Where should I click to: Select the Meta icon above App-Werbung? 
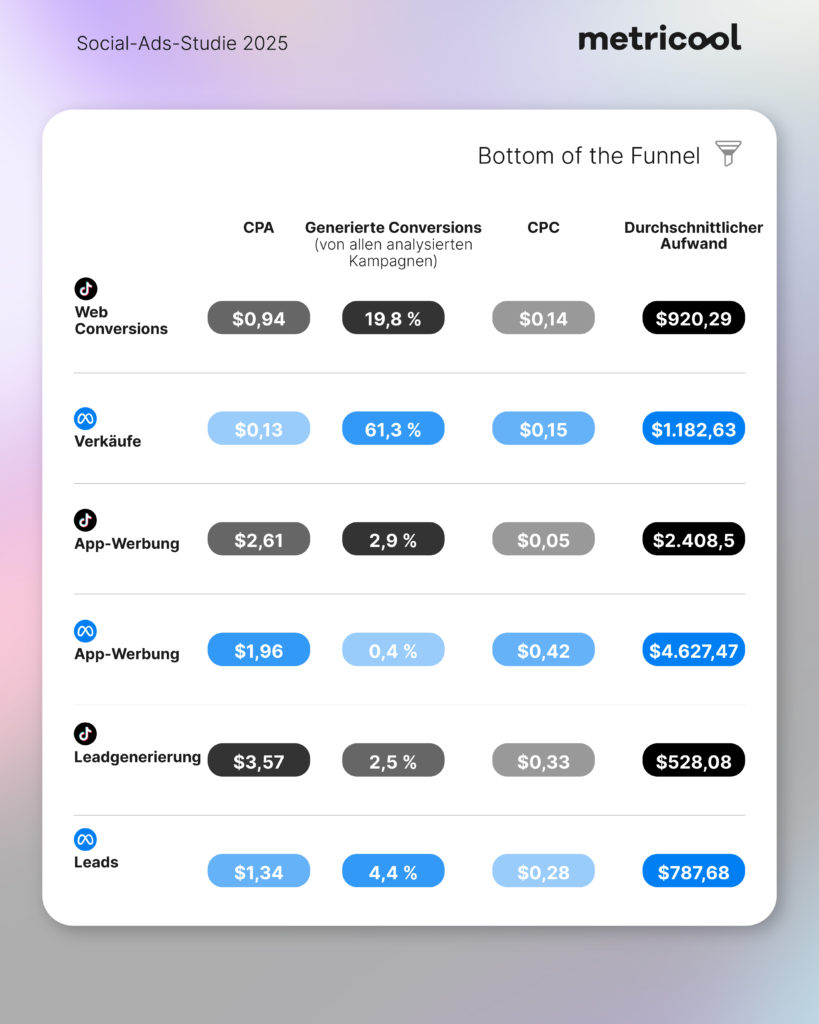point(86,631)
